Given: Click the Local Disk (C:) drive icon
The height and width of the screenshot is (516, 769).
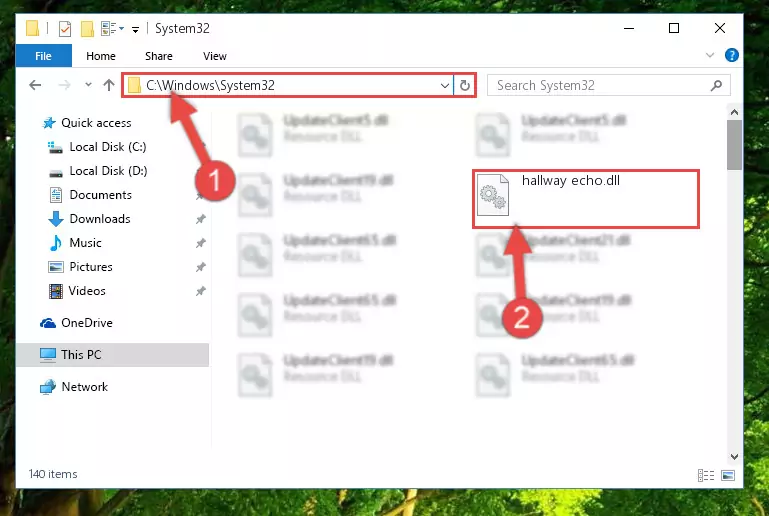Looking at the screenshot, I should (x=55, y=147).
